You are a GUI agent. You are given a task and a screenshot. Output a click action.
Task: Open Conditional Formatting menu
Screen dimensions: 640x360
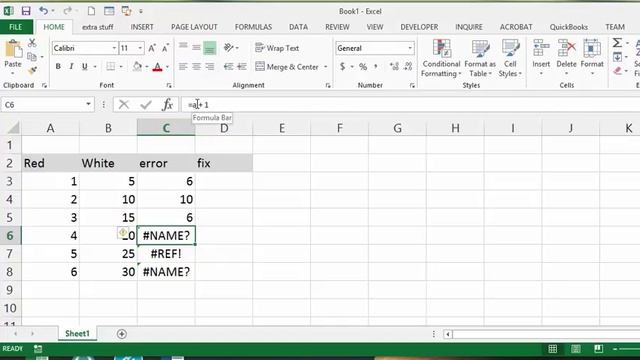441,58
